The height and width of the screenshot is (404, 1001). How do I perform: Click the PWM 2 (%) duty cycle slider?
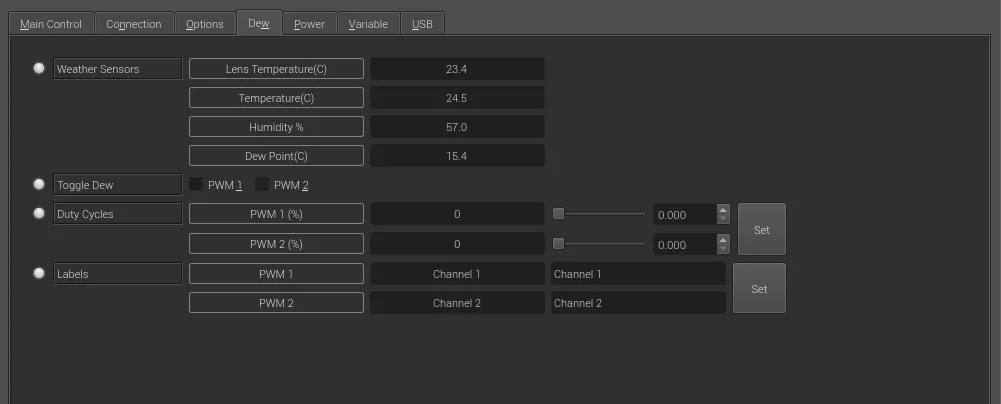pos(599,243)
